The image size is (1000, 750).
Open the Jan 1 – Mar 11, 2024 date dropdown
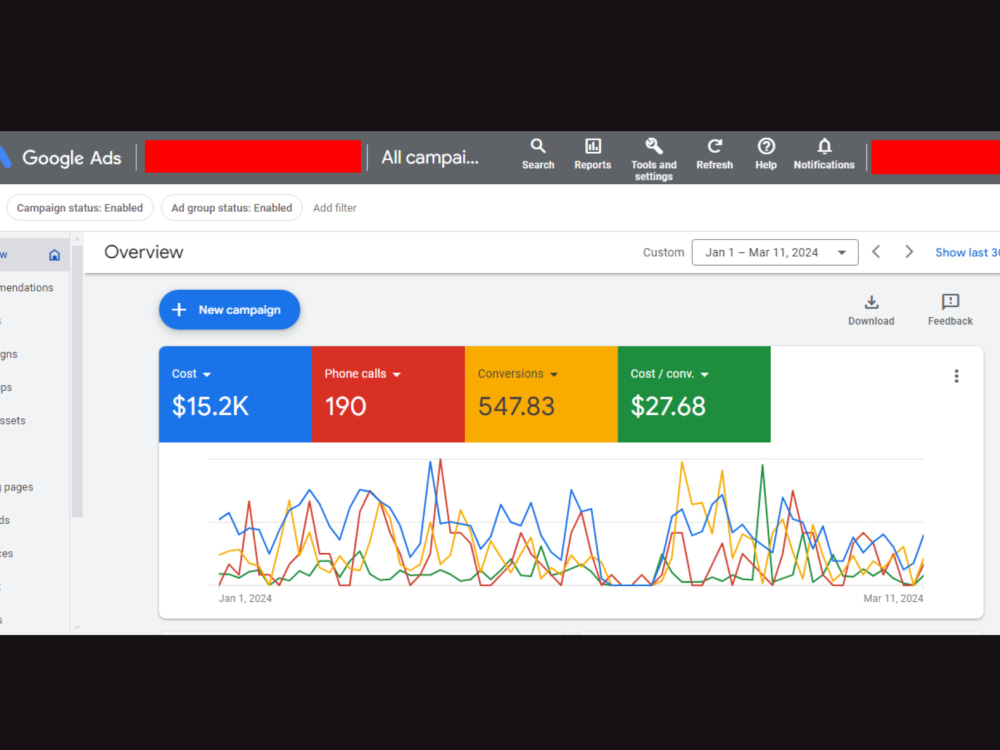tap(775, 252)
